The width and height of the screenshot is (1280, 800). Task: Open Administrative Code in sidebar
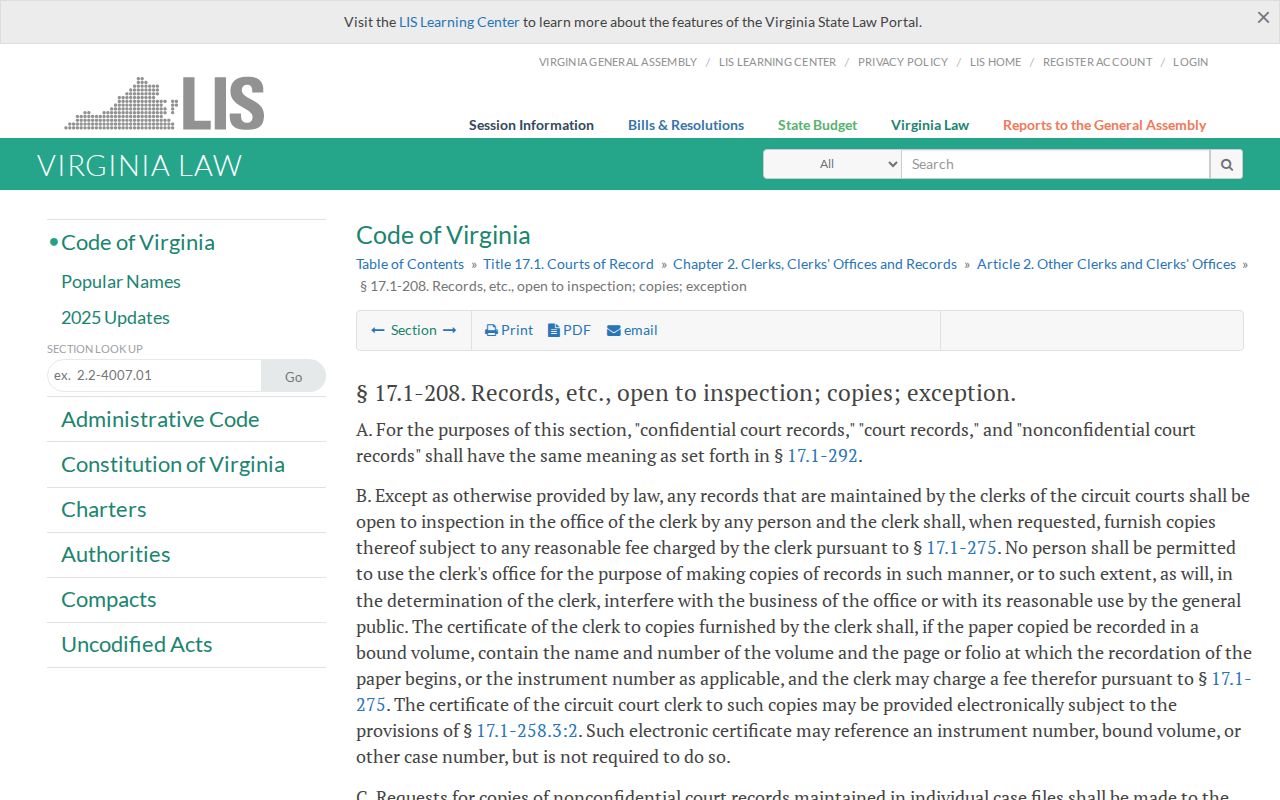click(x=160, y=420)
